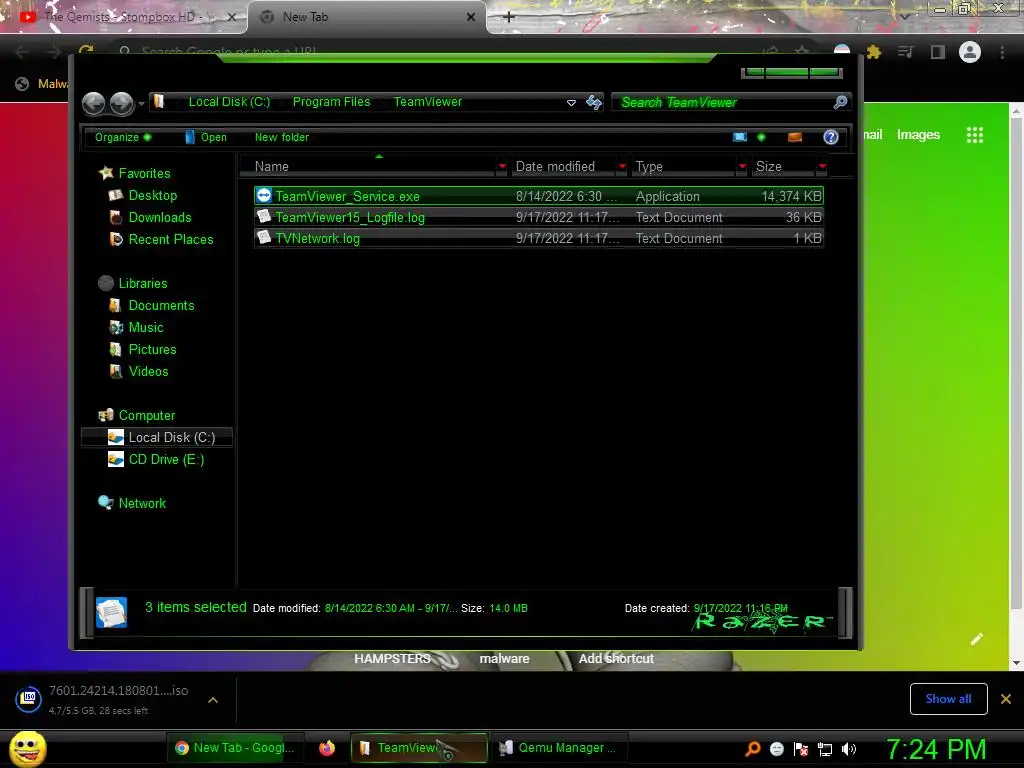Open Music library
The height and width of the screenshot is (768, 1024).
tap(146, 328)
